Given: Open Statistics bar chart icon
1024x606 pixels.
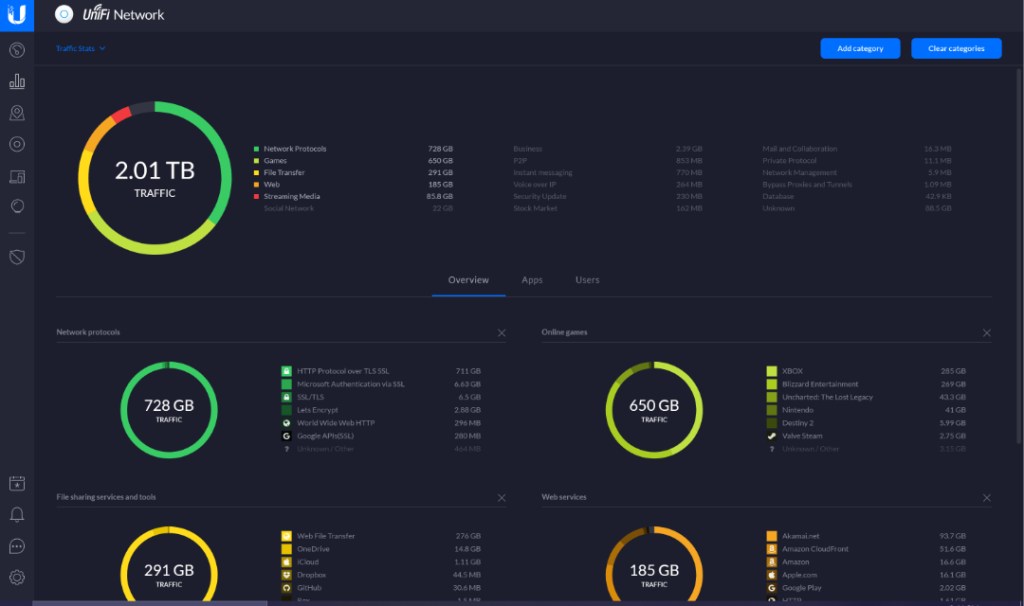Looking at the screenshot, I should click(x=16, y=82).
